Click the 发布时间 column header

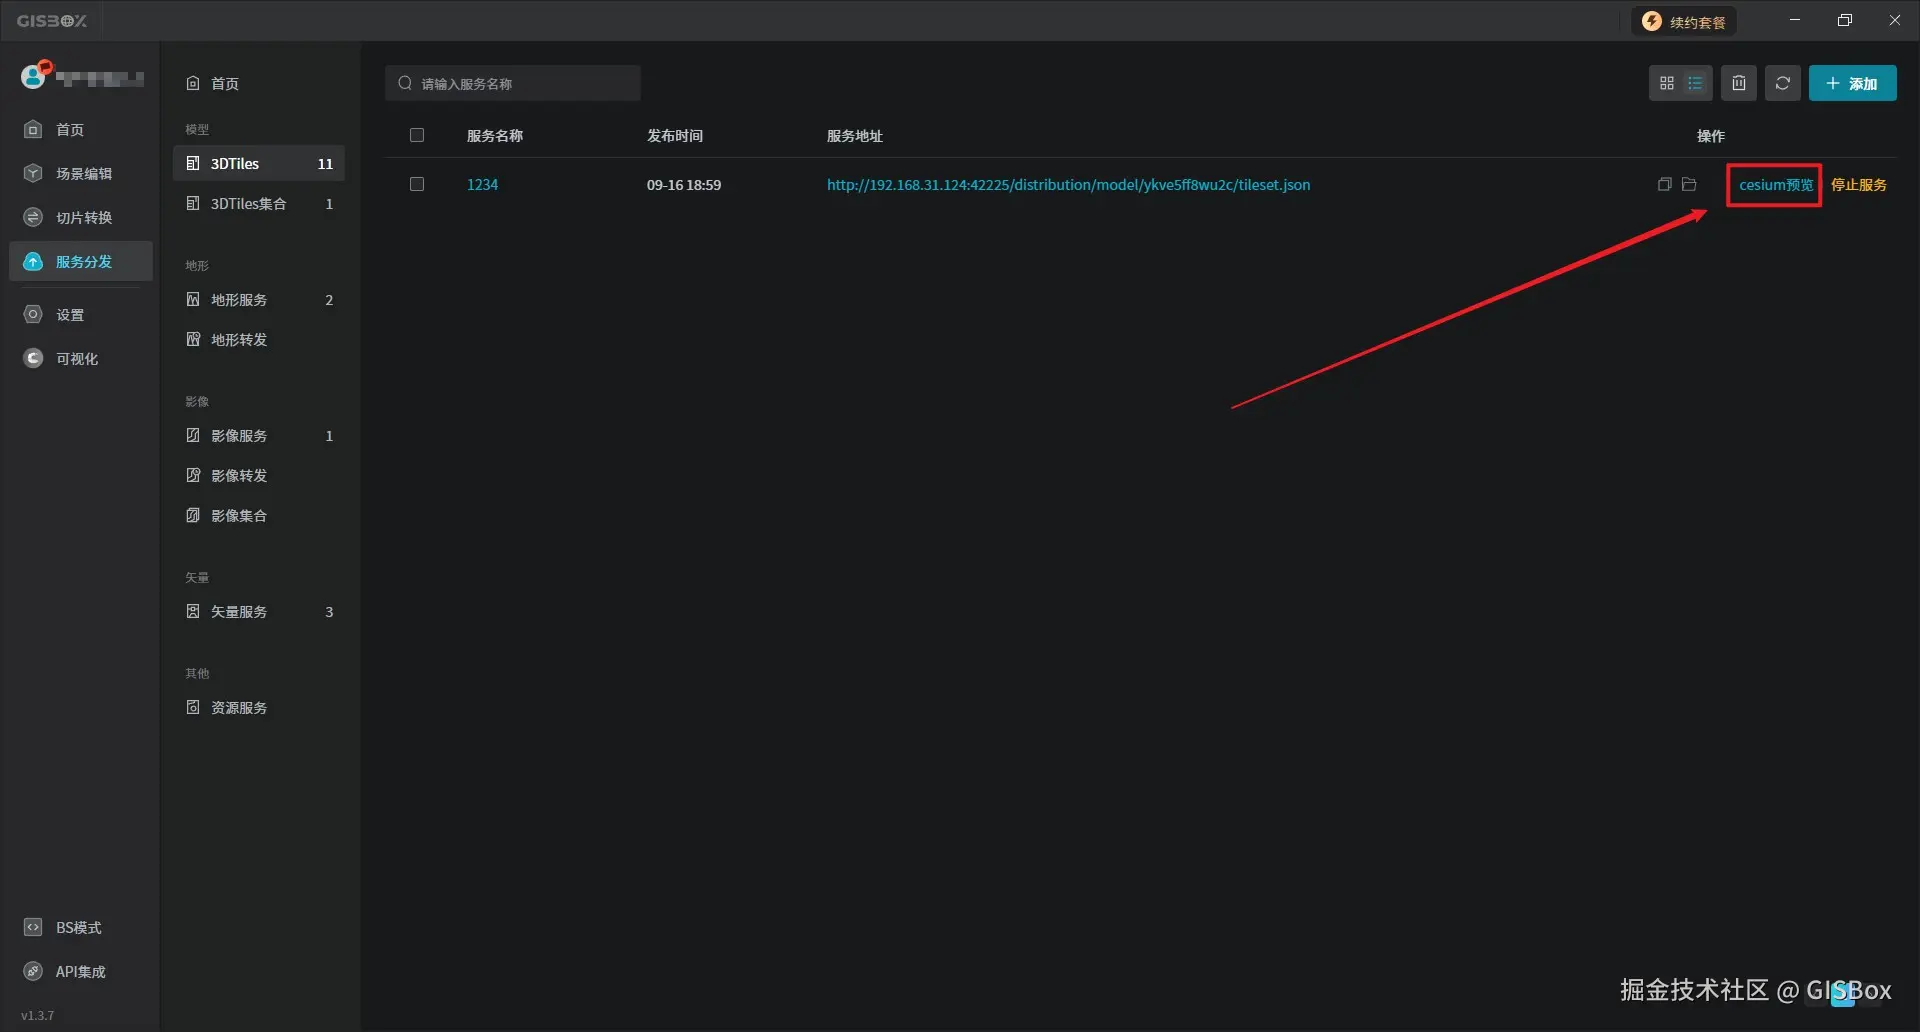[675, 136]
